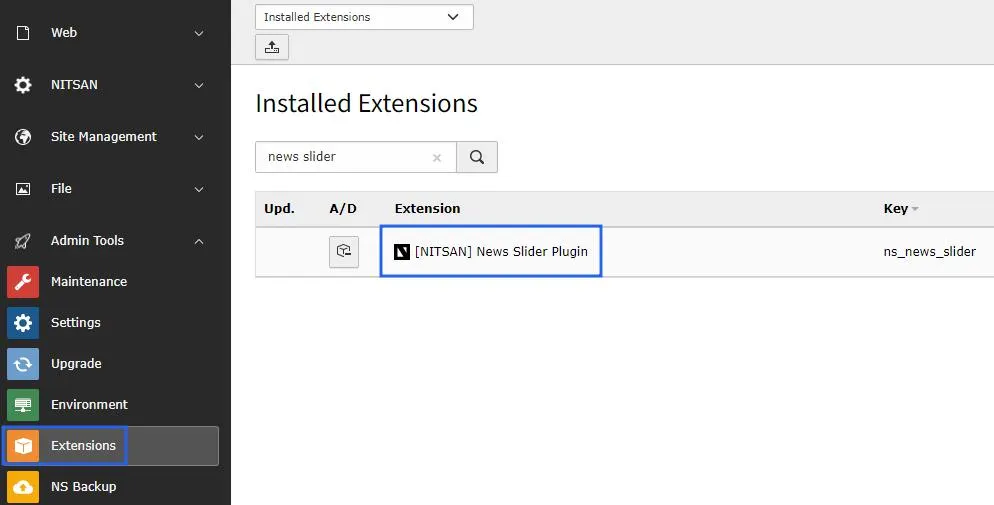Open the Environment menu item label
The width and height of the screenshot is (994, 505).
tap(89, 404)
